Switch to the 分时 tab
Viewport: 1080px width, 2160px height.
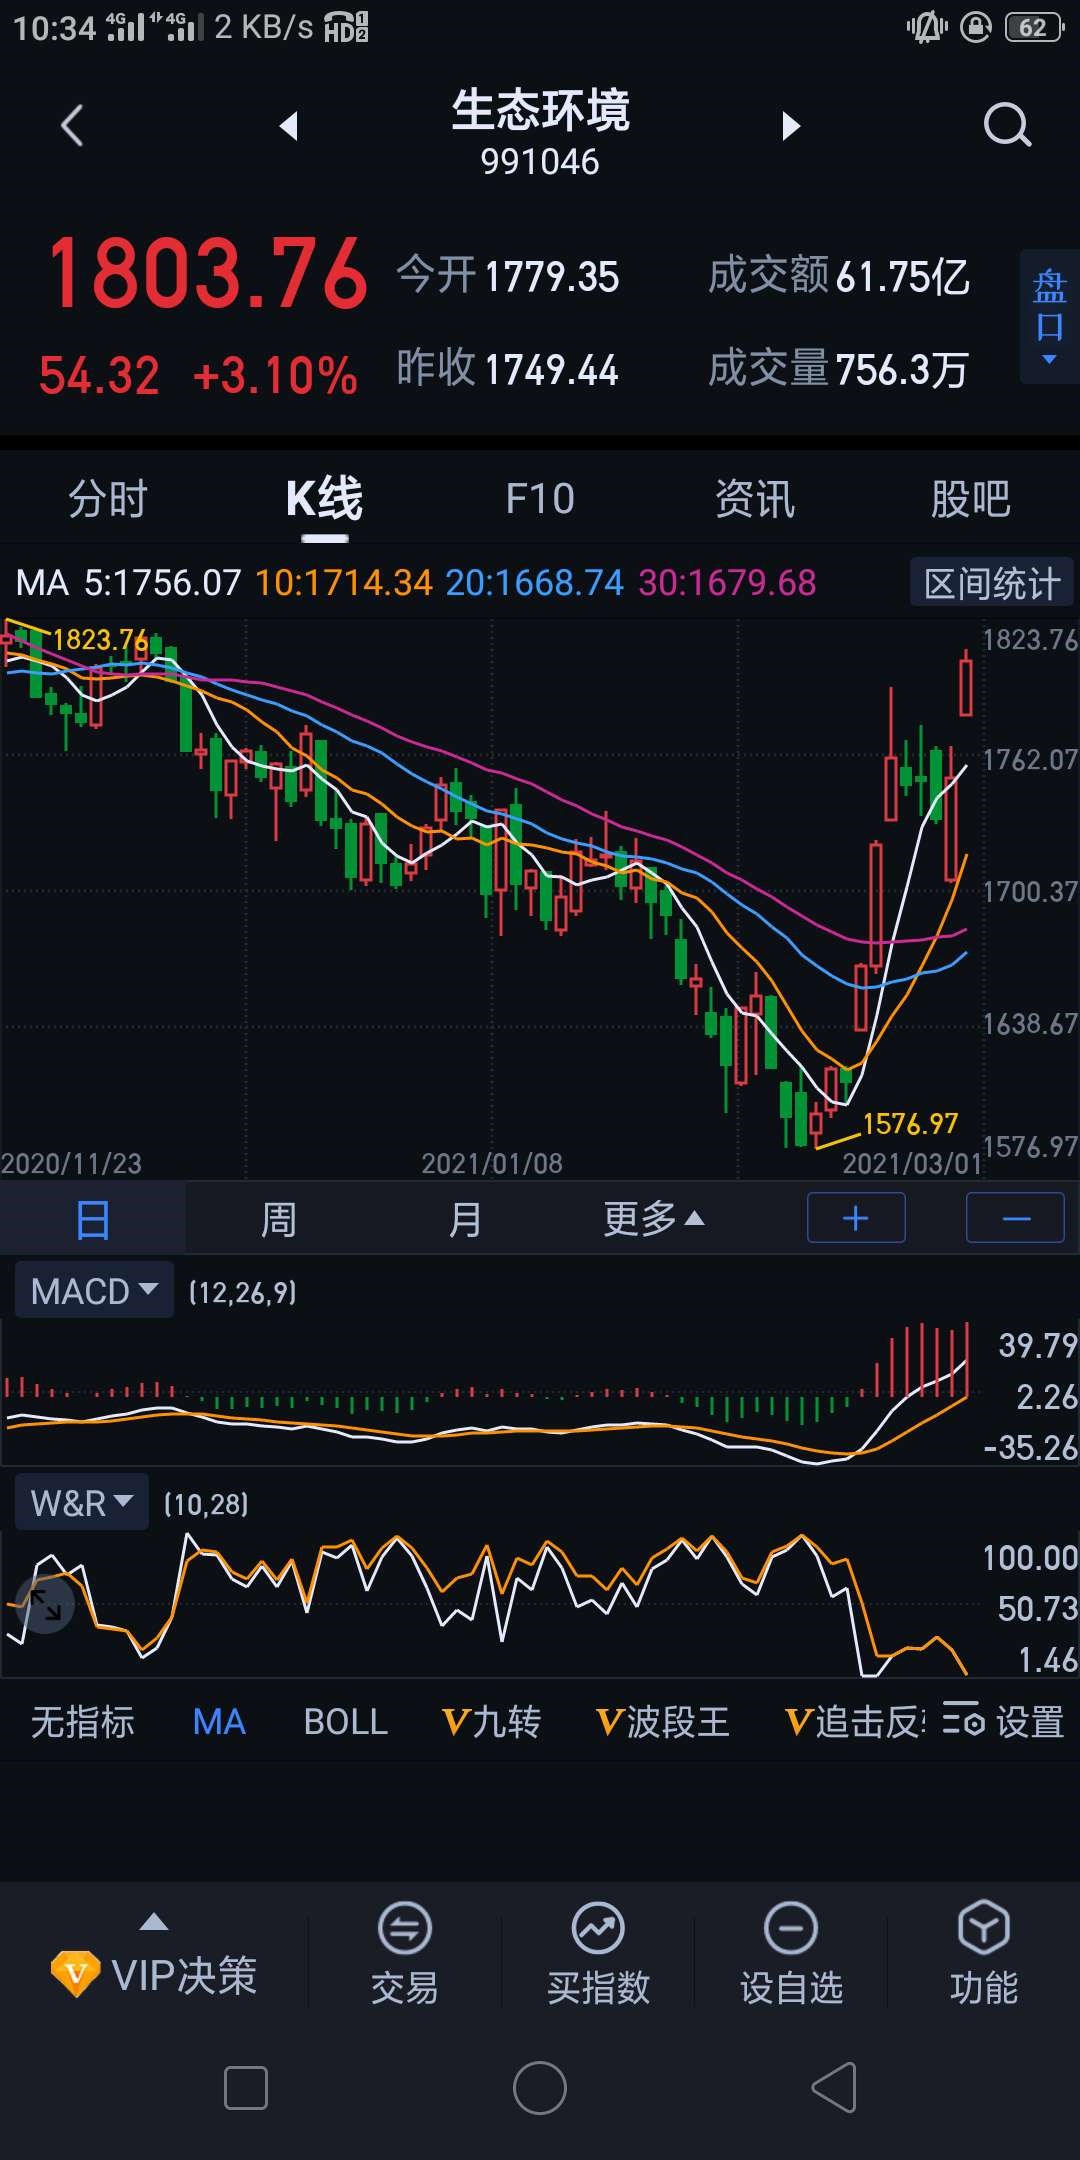pyautogui.click(x=108, y=498)
